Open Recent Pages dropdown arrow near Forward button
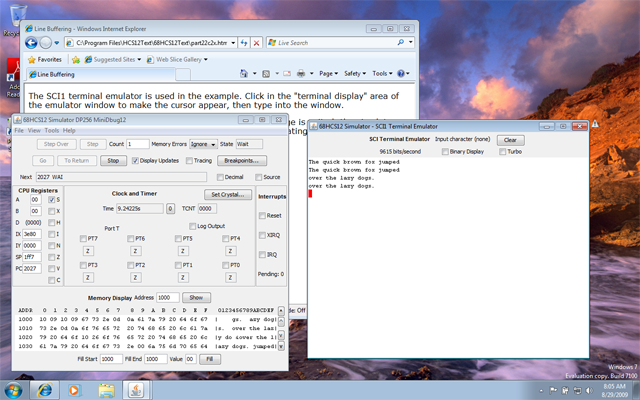Screen dimensions: 640x400 (x=57, y=42)
